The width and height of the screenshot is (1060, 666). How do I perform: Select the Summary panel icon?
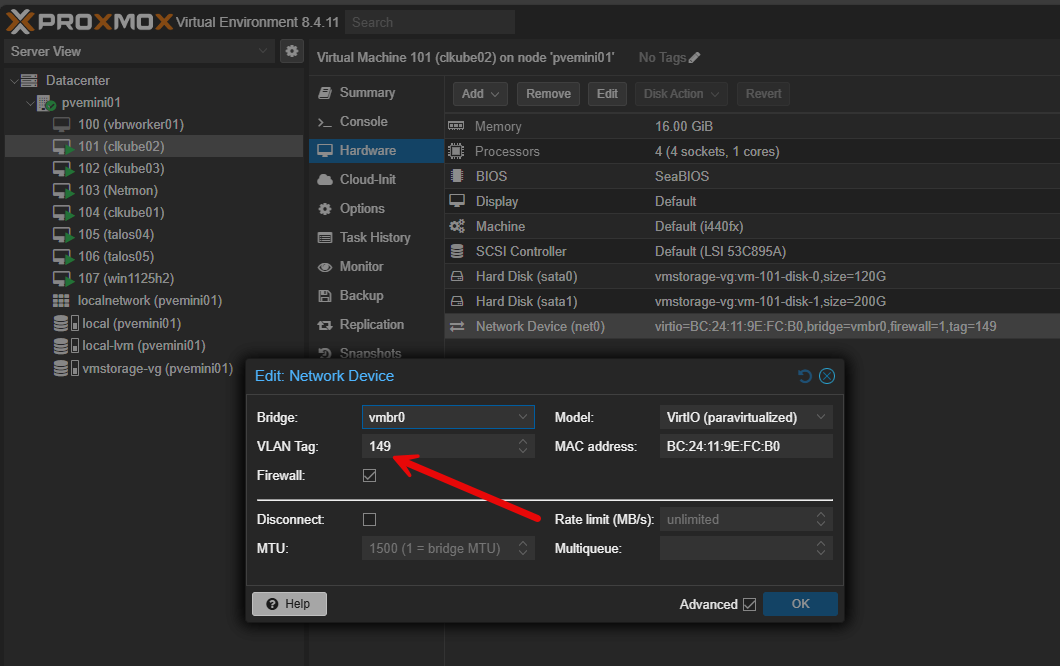325,92
